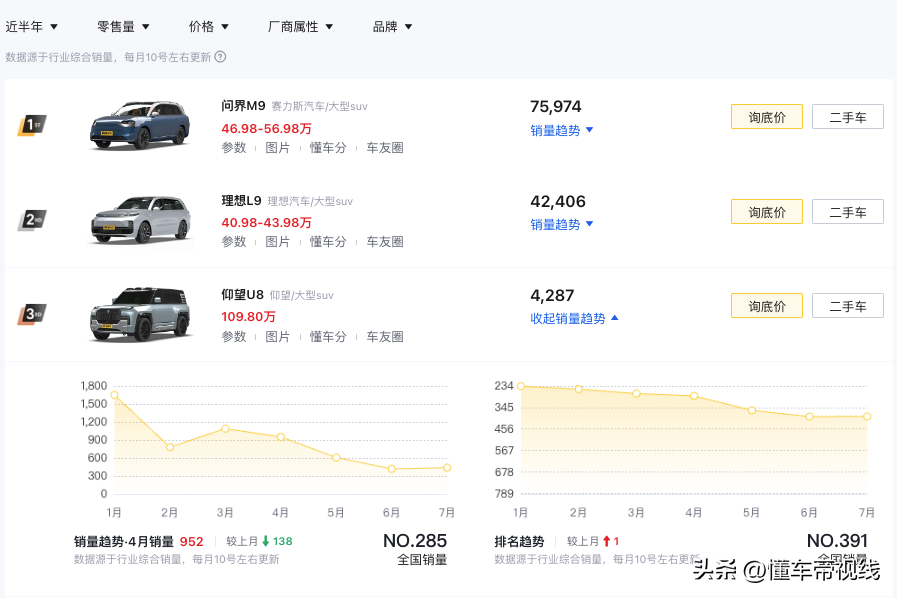897x598 pixels.
Task: Click the number 1 ranking badge
Action: tap(34, 117)
